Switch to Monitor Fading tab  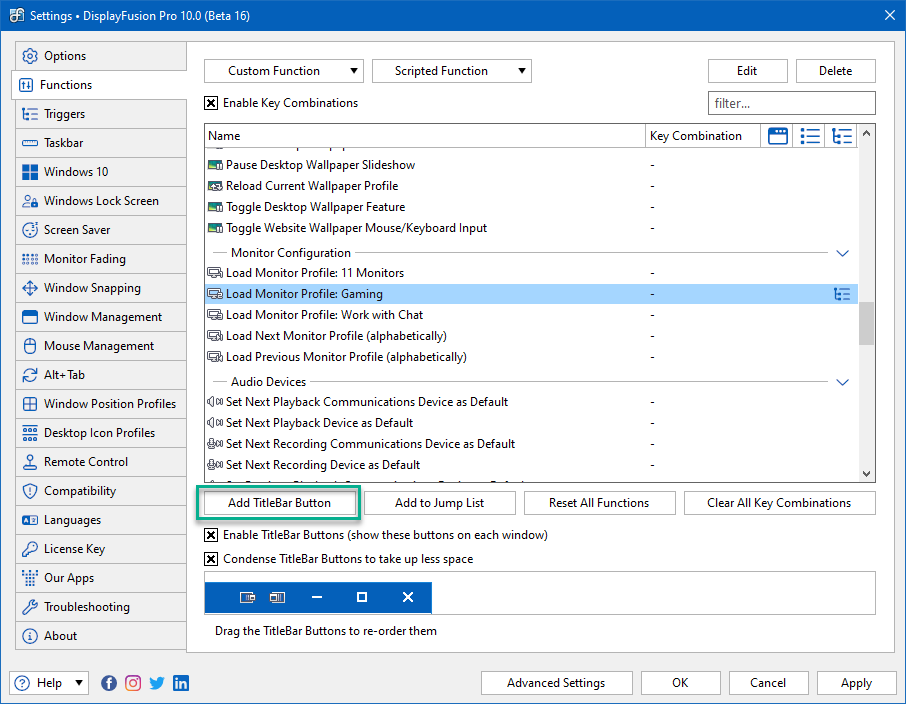click(101, 259)
